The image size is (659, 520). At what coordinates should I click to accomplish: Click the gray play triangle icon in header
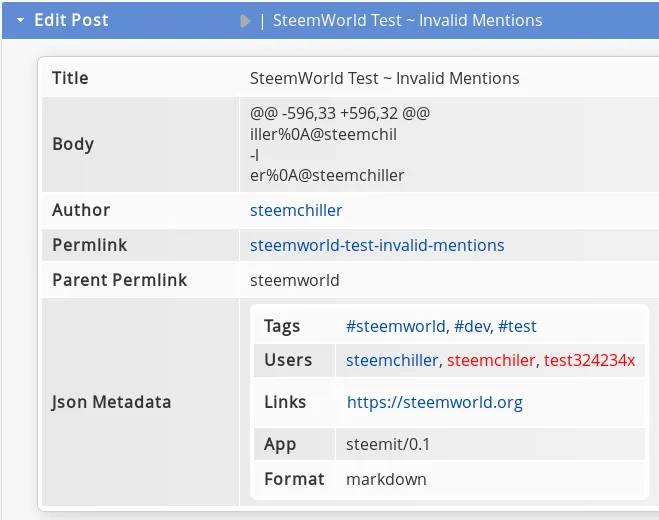tap(245, 21)
